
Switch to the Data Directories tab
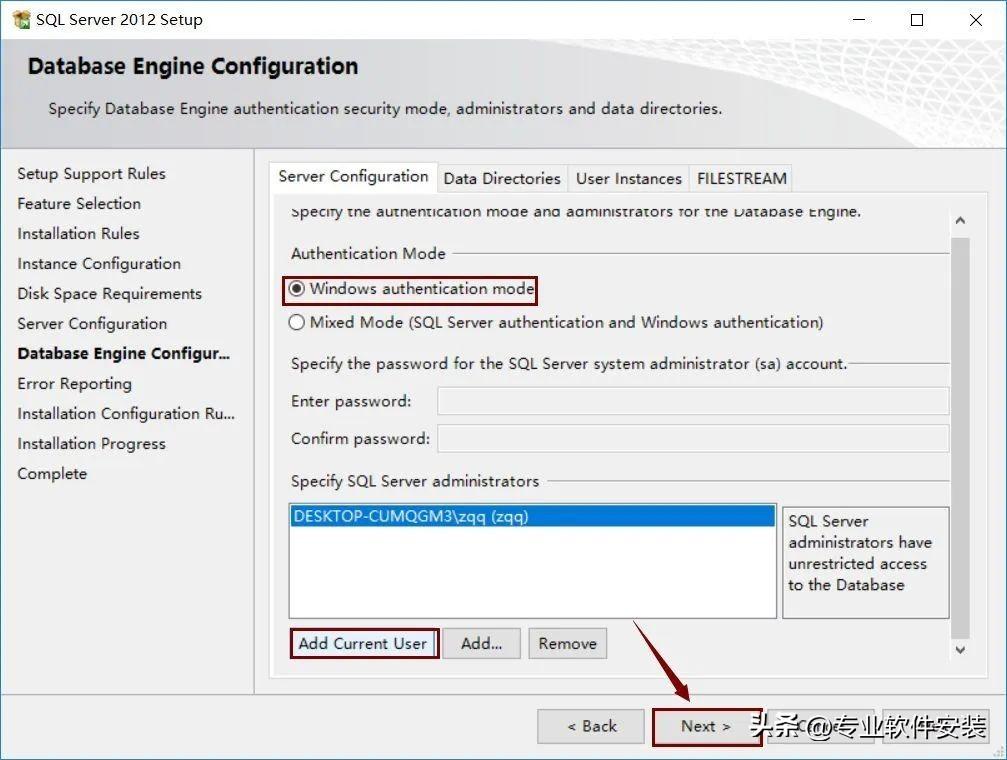[502, 178]
